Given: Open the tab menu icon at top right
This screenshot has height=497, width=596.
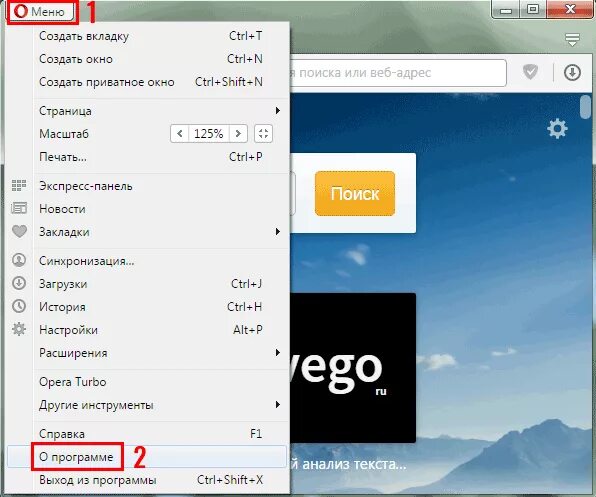Looking at the screenshot, I should point(572,40).
